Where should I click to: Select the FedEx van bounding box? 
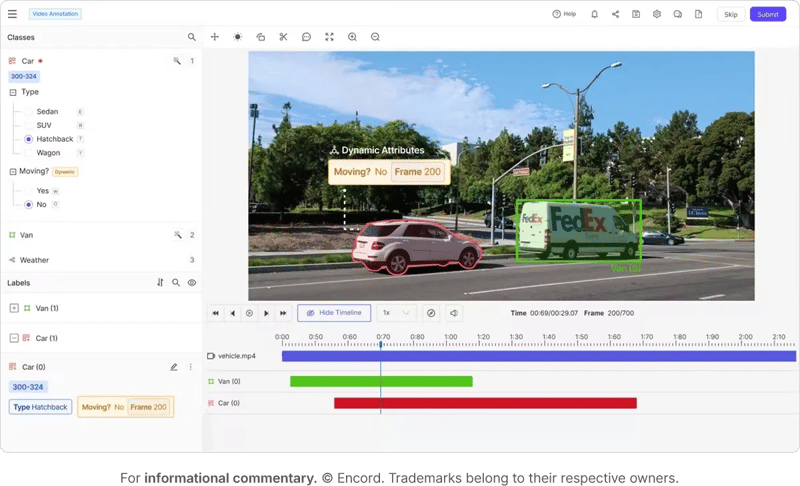pos(579,231)
